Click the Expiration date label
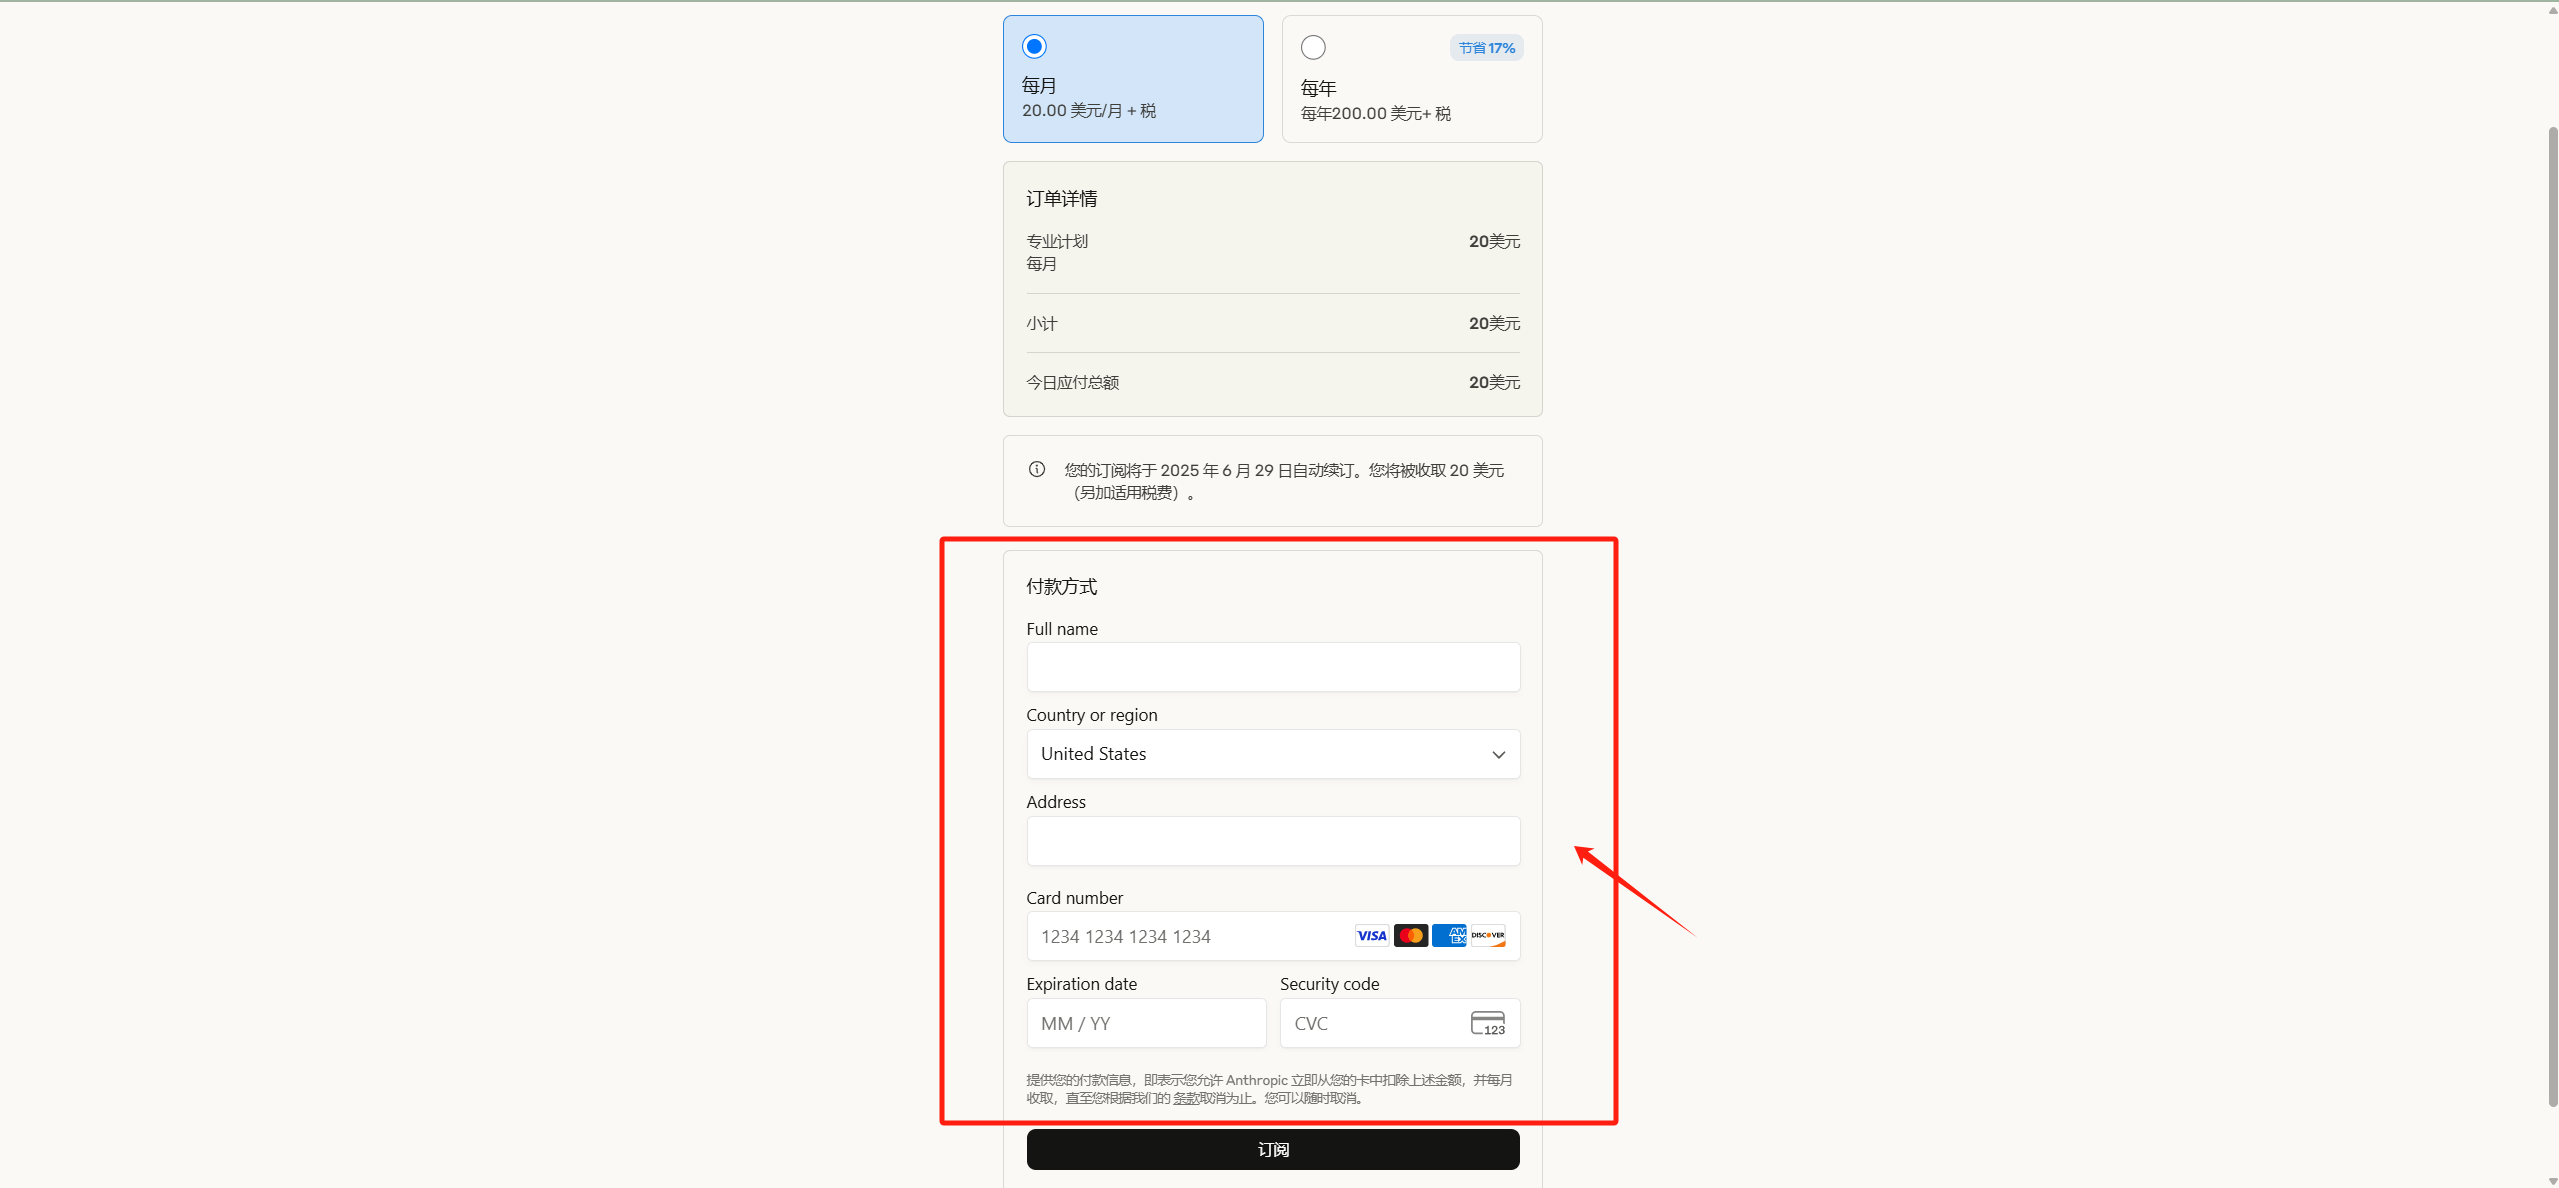Viewport: 2559px width, 1188px height. 1081,984
